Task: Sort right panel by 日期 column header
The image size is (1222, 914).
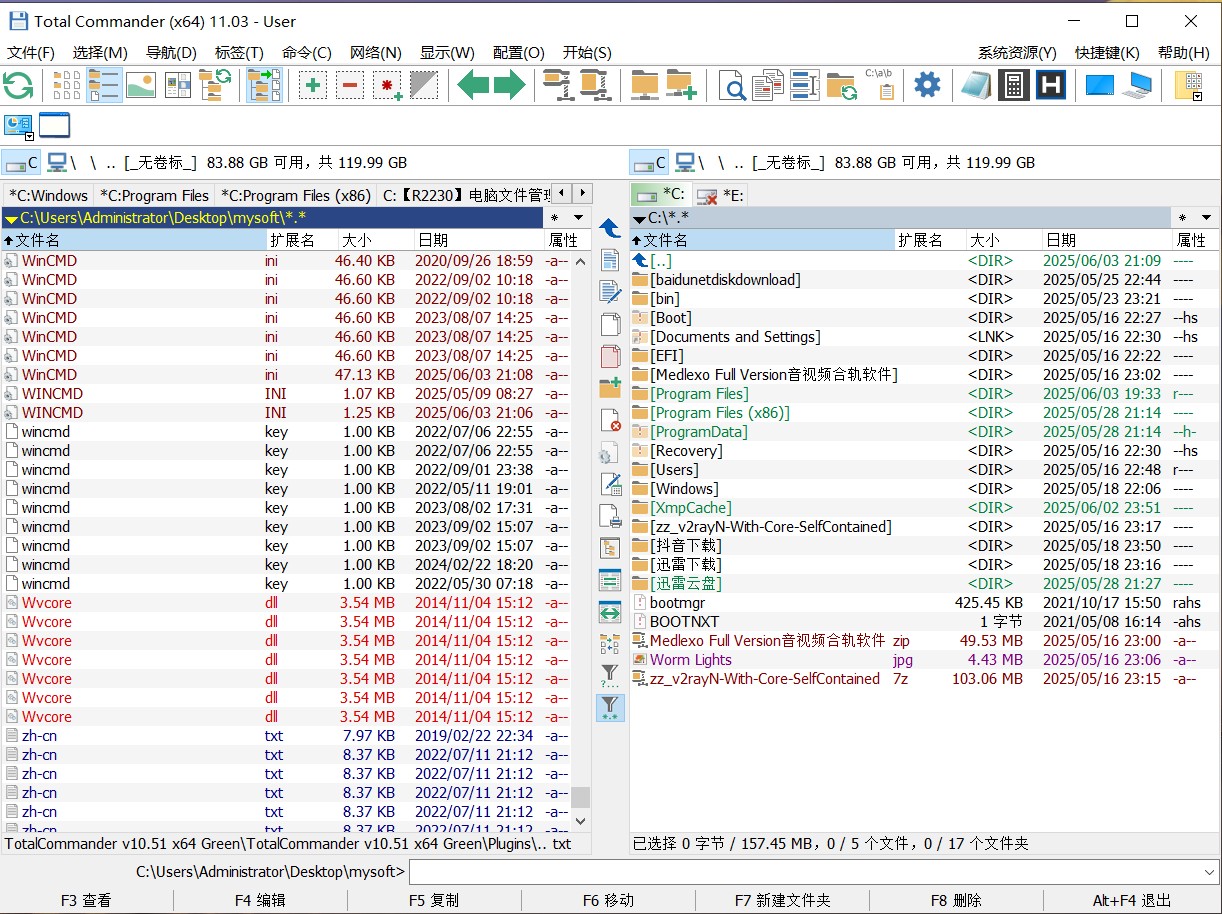Action: [1106, 240]
